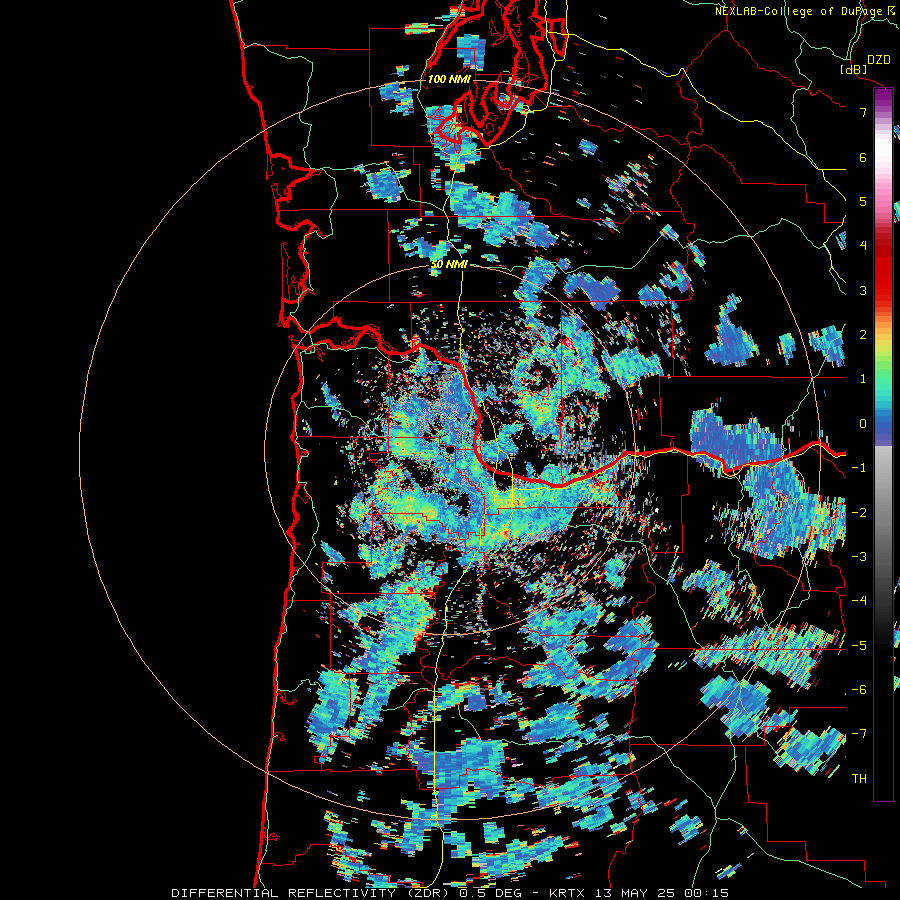
Task: Click the -2 value on color scale
Action: pyautogui.click(x=859, y=512)
